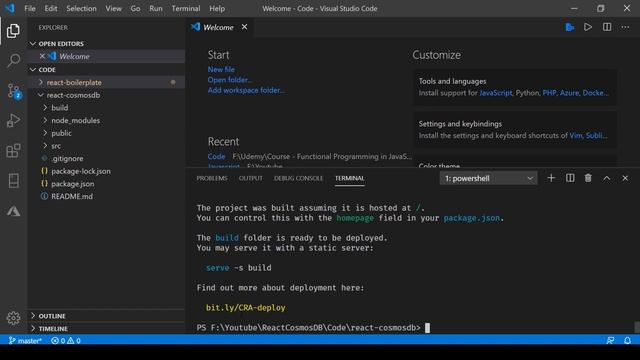Open the Manage gear menu
This screenshot has height=360, width=640.
point(13,318)
